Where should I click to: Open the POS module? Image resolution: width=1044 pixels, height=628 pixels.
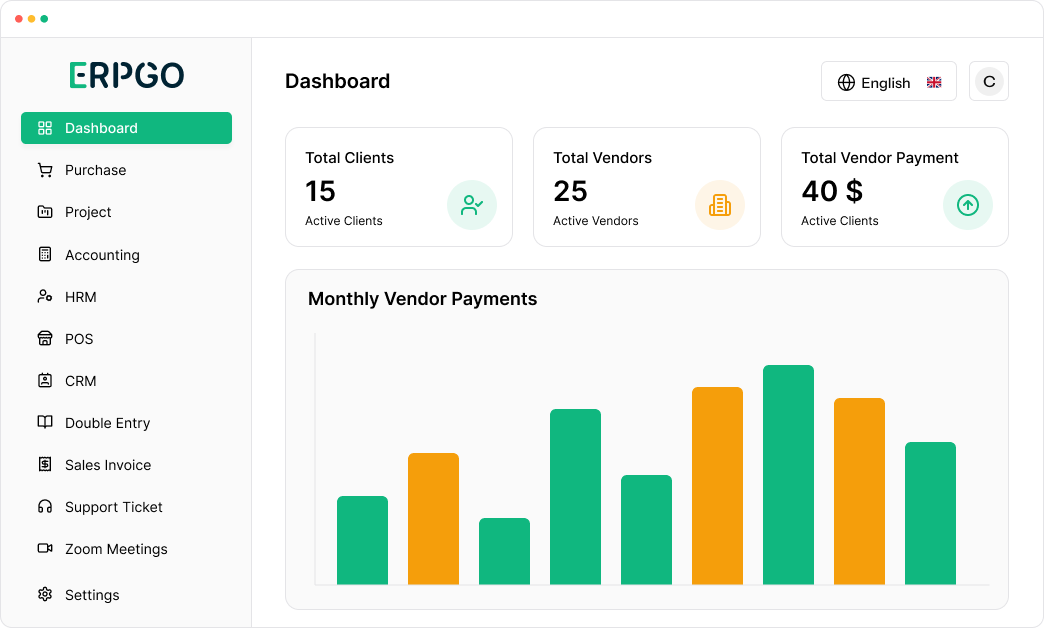tap(127, 338)
